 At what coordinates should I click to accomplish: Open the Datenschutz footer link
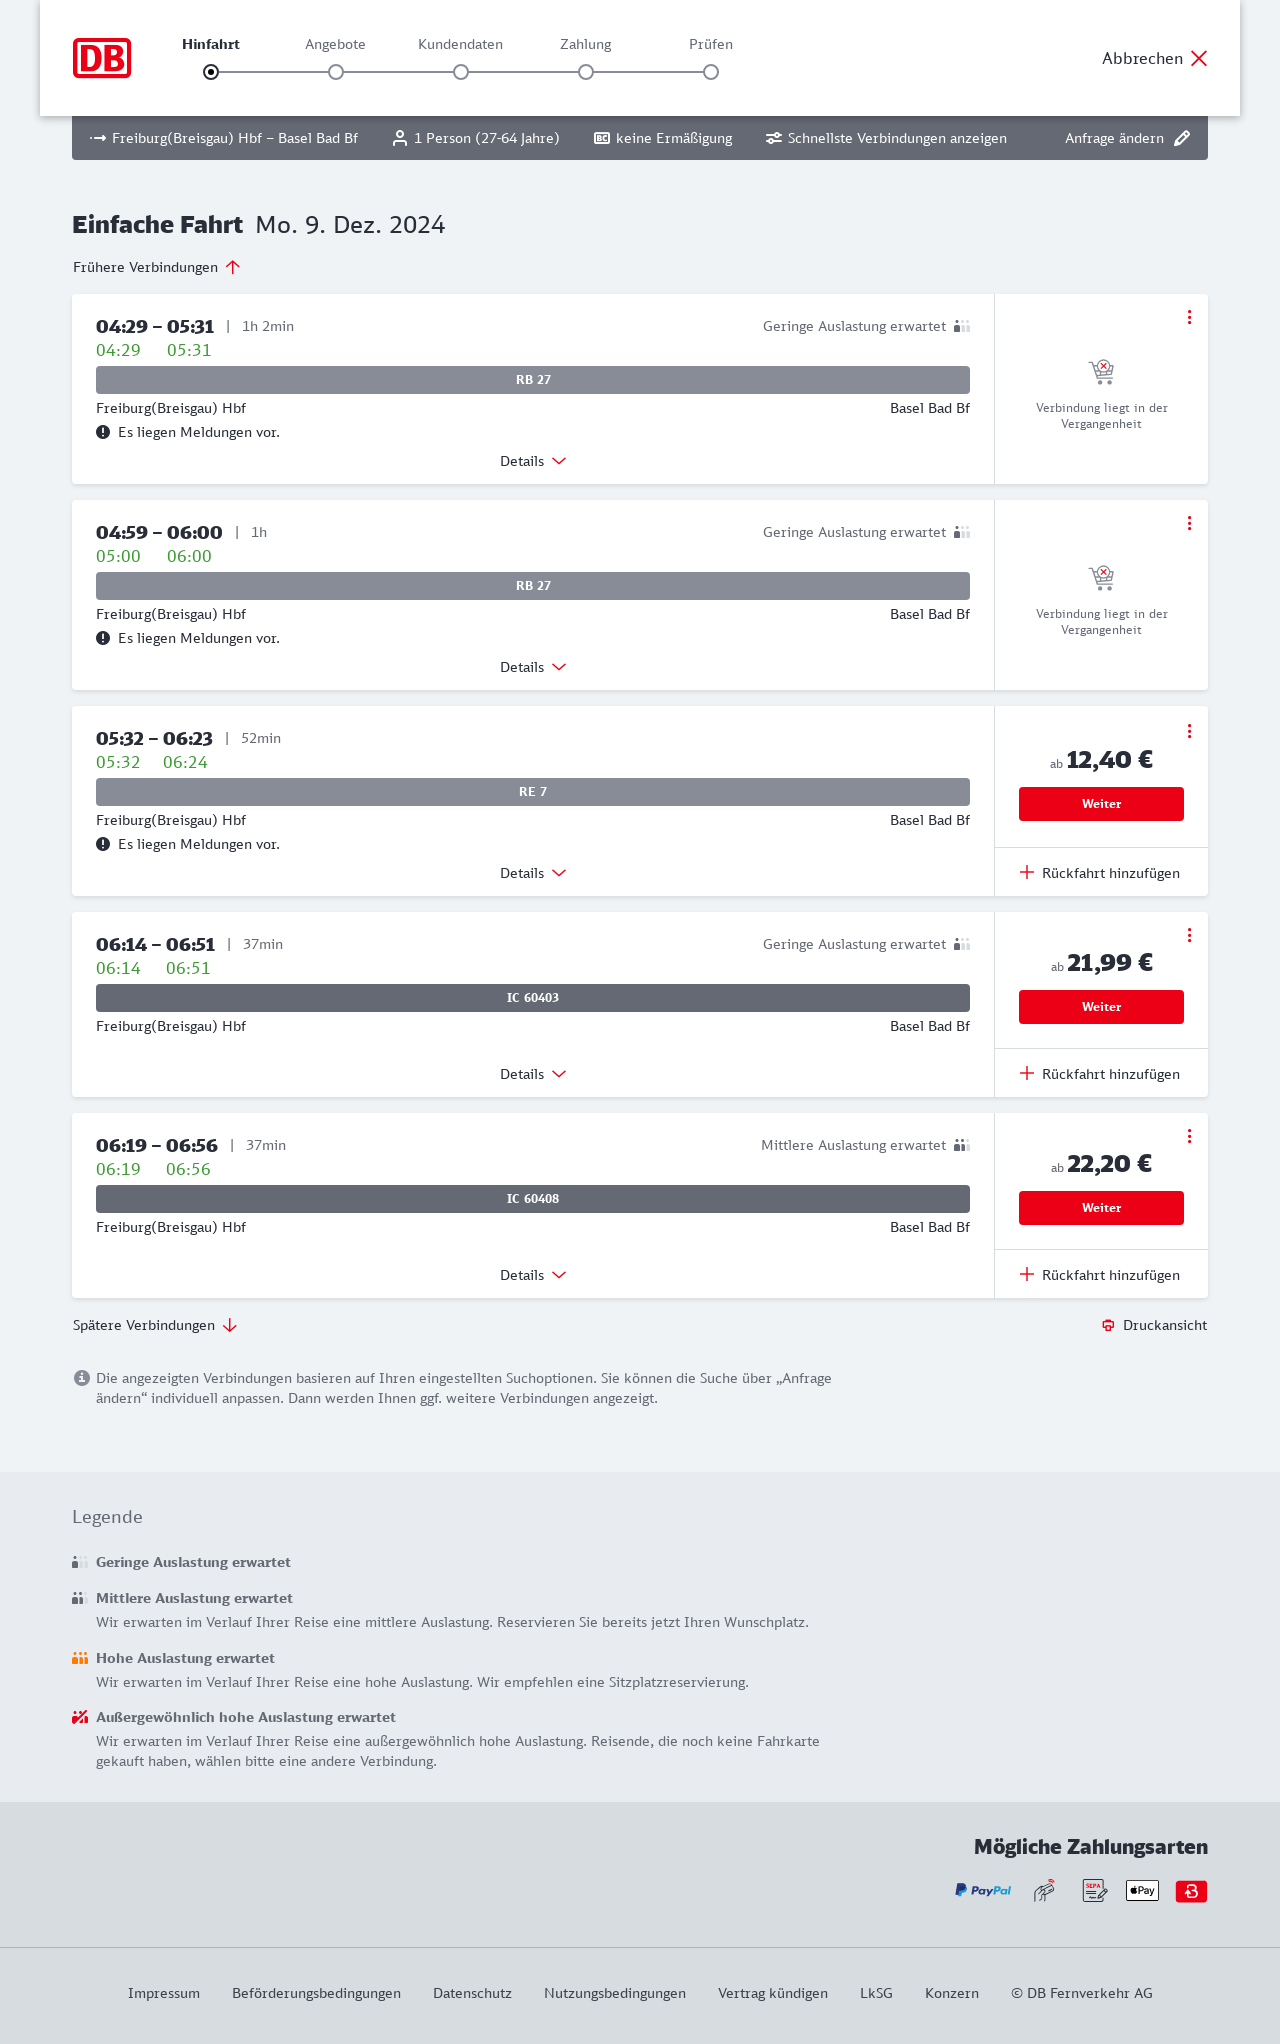472,1993
